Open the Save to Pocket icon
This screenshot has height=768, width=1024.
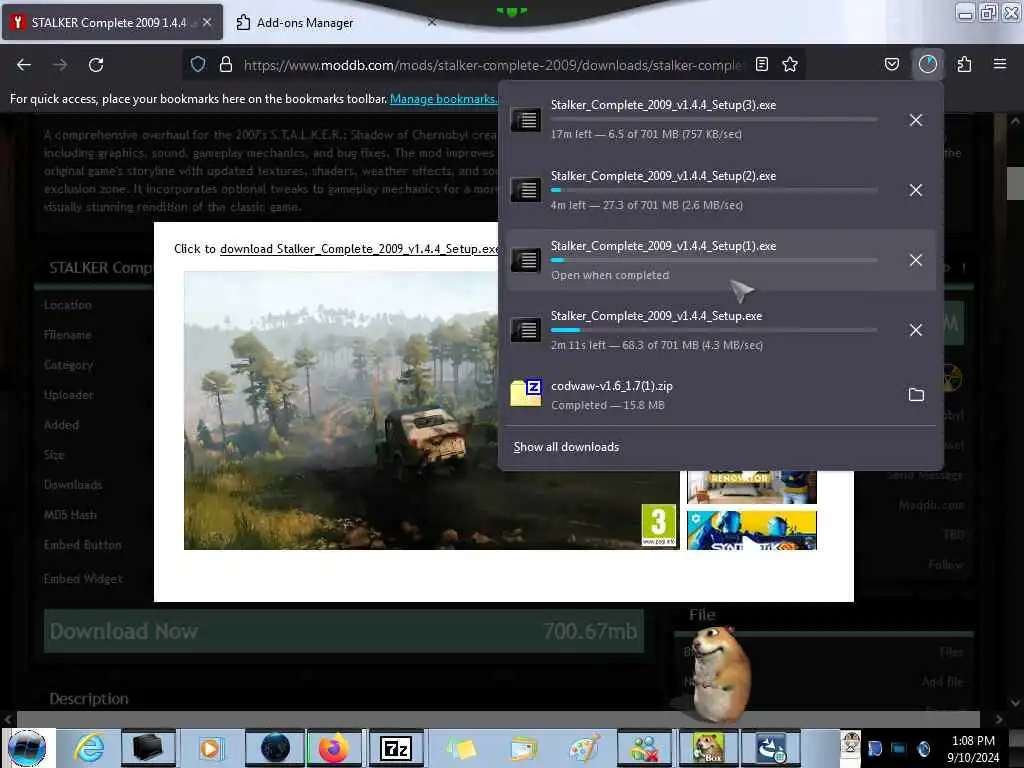click(891, 64)
